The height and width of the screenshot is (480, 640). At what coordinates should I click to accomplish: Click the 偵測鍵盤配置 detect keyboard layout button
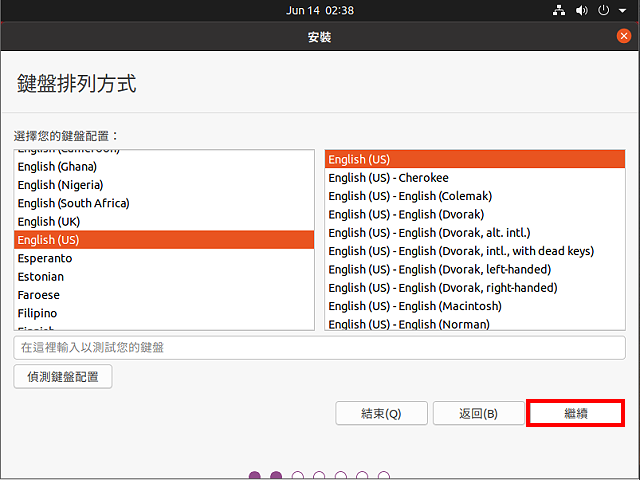(x=63, y=376)
